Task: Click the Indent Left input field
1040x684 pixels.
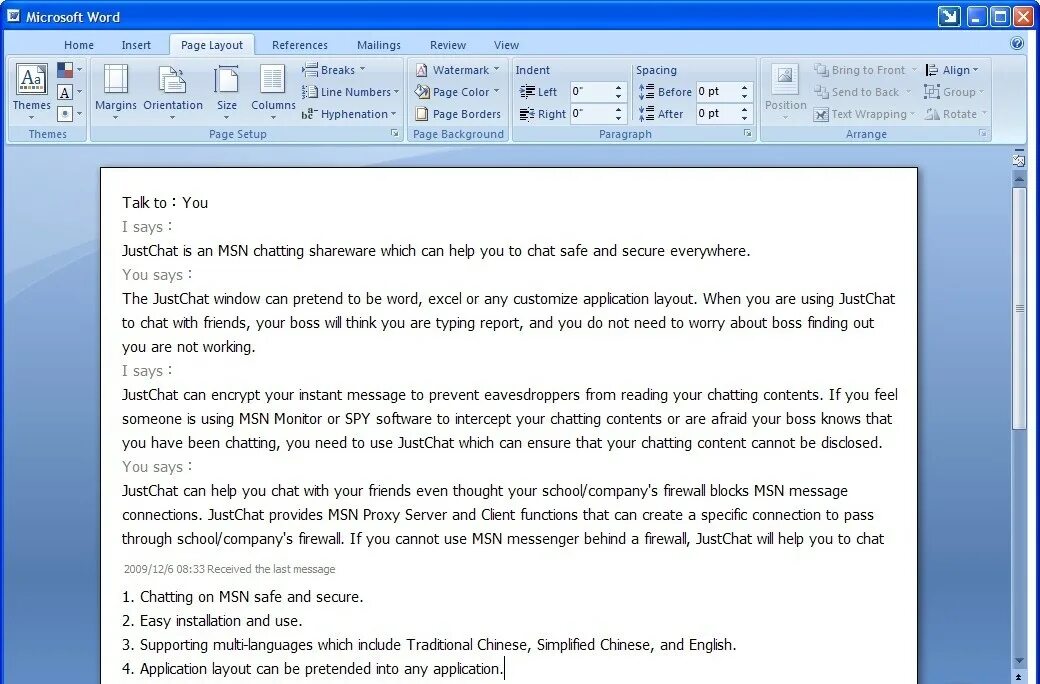Action: pyautogui.click(x=591, y=92)
